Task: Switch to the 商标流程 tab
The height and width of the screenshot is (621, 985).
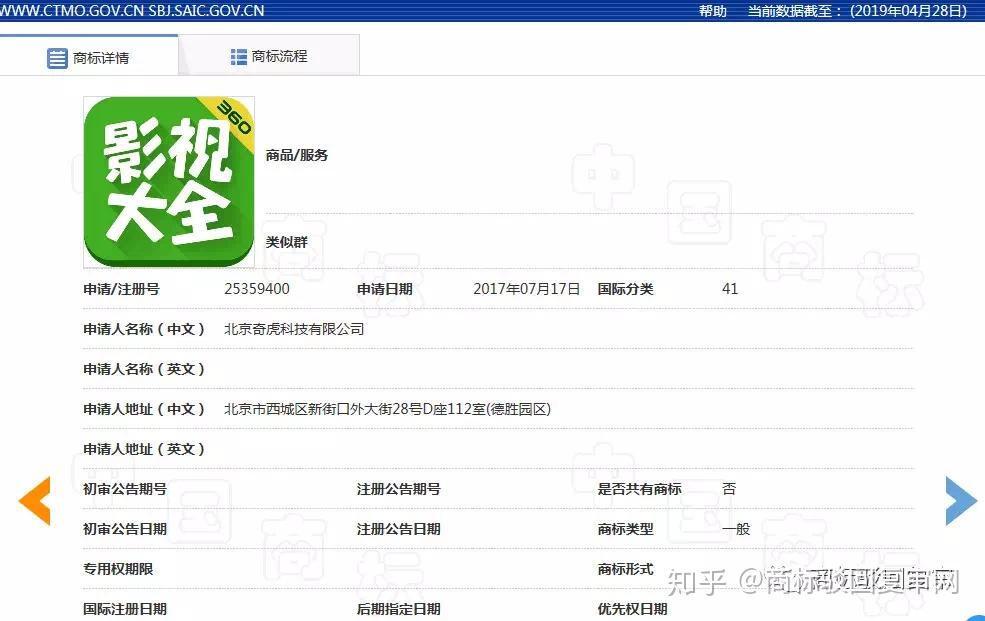Action: point(269,57)
